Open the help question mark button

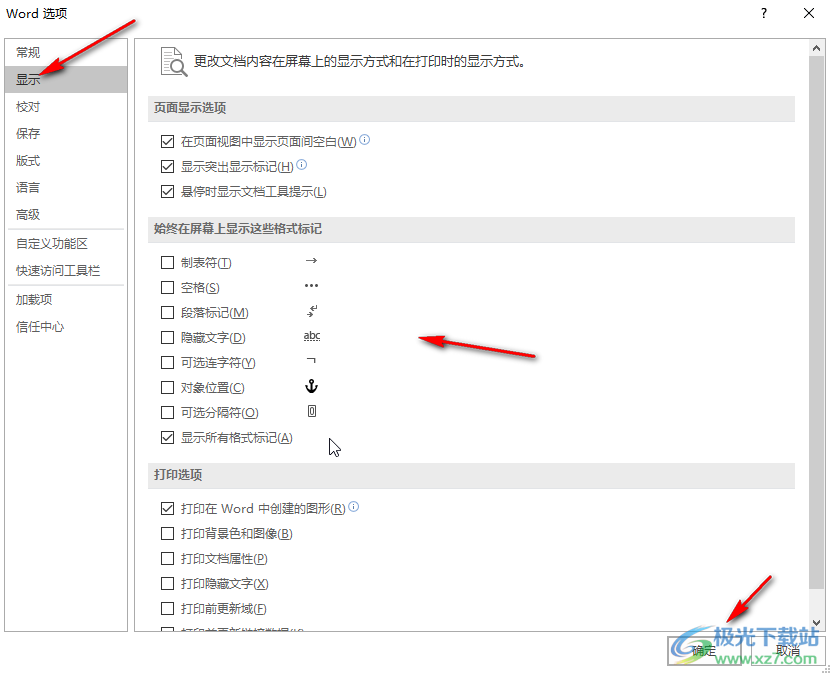tap(764, 13)
